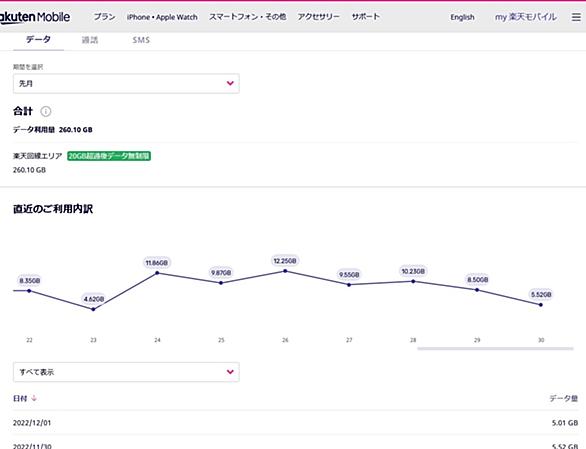
Task: Select the 10.23GB data point on chart
Action: click(413, 281)
